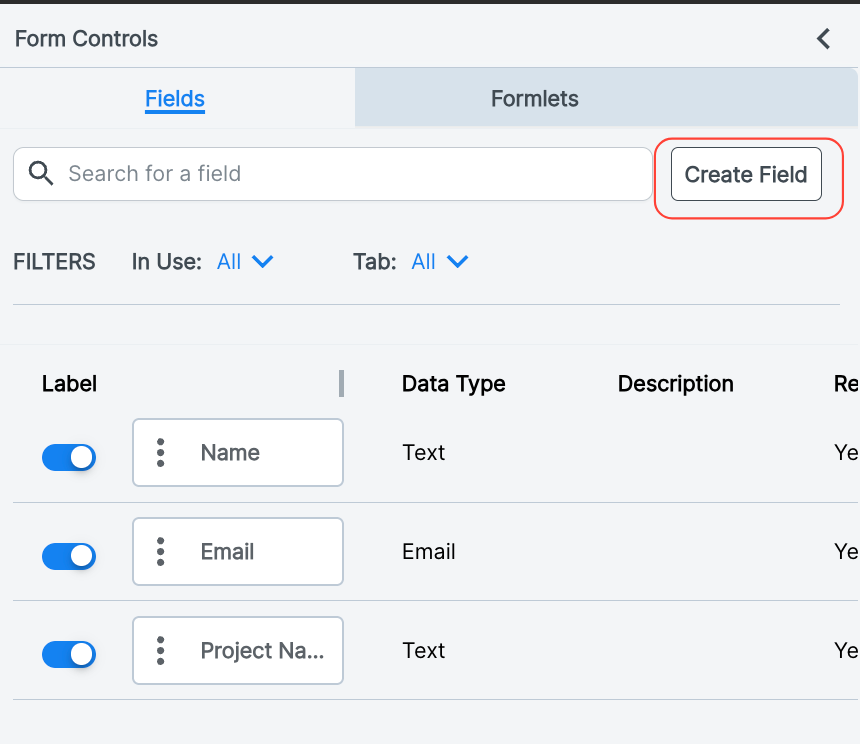
Task: Click the chevron next to Tab: All
Action: (457, 262)
